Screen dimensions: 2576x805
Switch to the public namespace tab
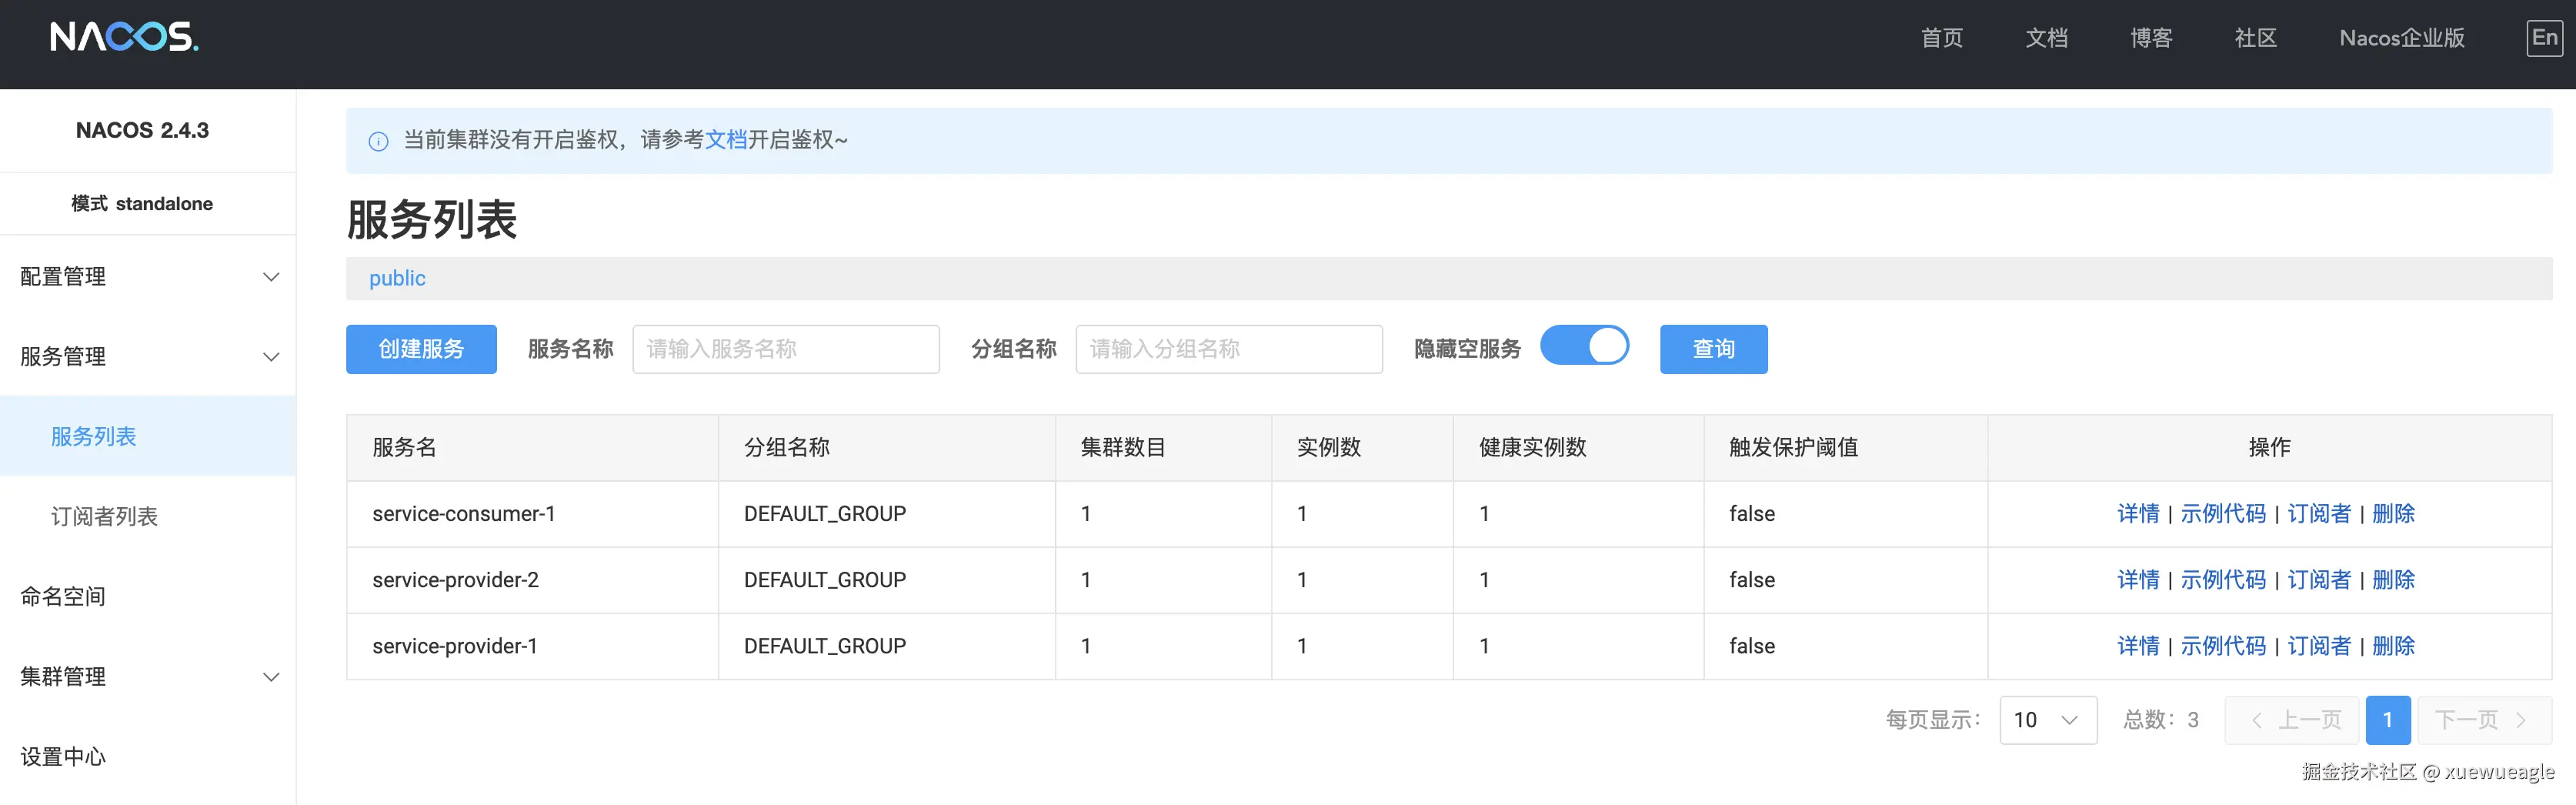click(x=396, y=278)
